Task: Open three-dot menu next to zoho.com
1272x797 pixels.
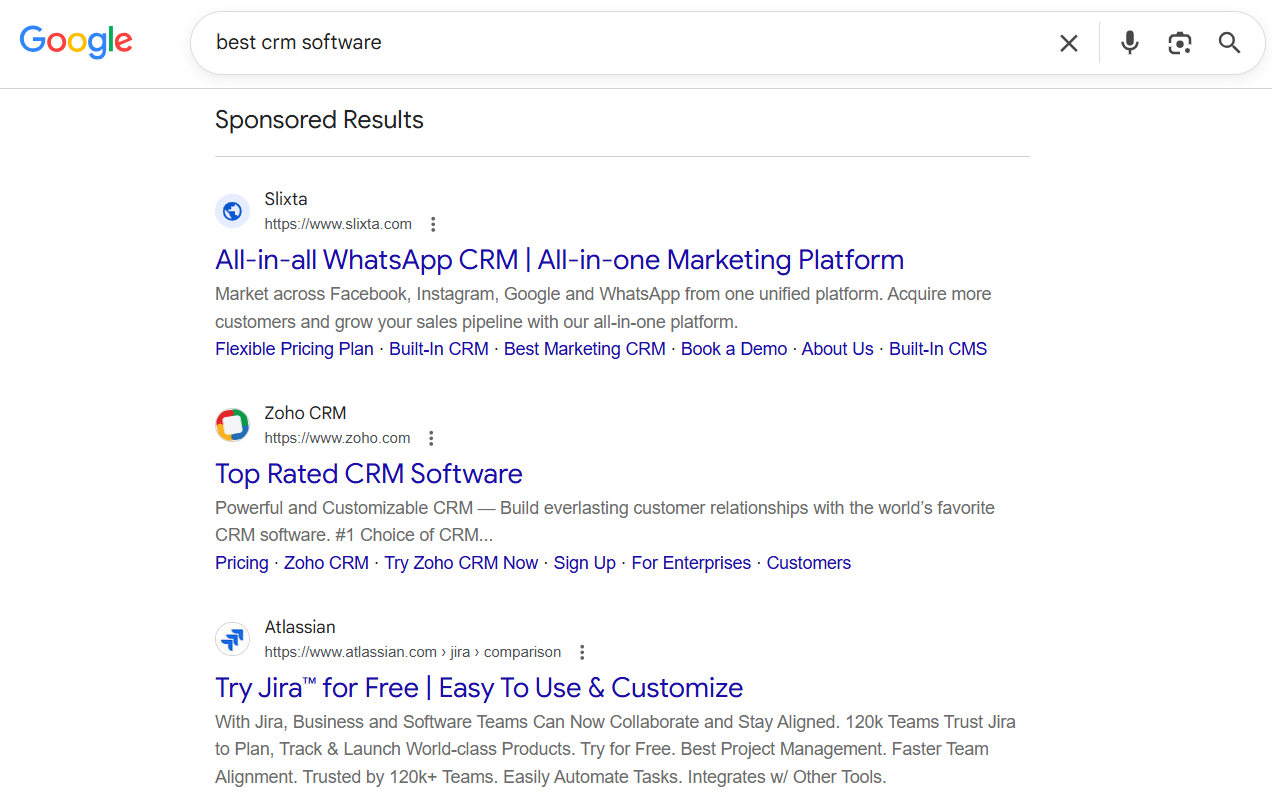Action: (x=431, y=438)
